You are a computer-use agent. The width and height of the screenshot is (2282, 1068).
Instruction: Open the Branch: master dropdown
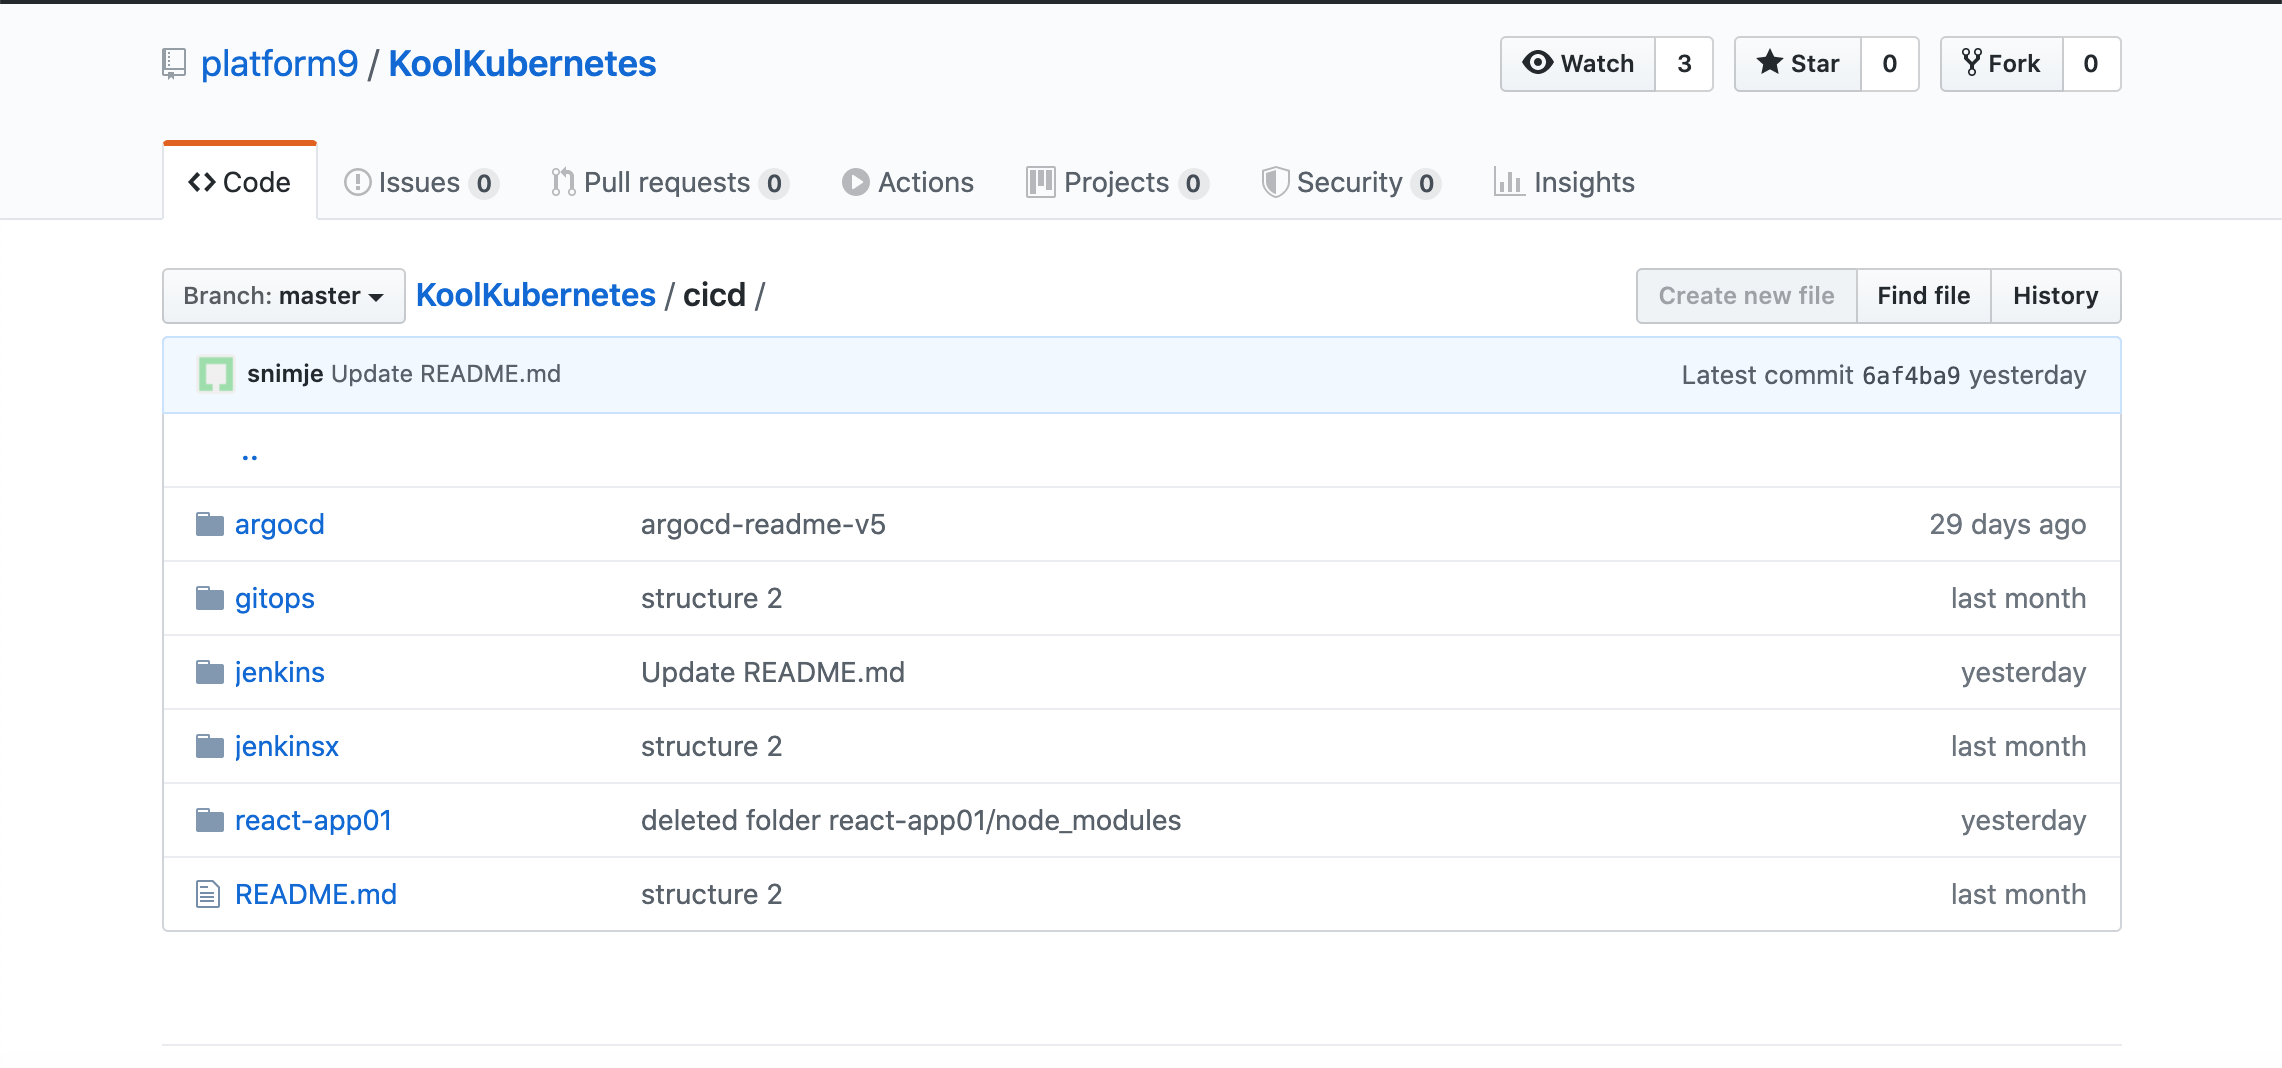[x=283, y=296]
